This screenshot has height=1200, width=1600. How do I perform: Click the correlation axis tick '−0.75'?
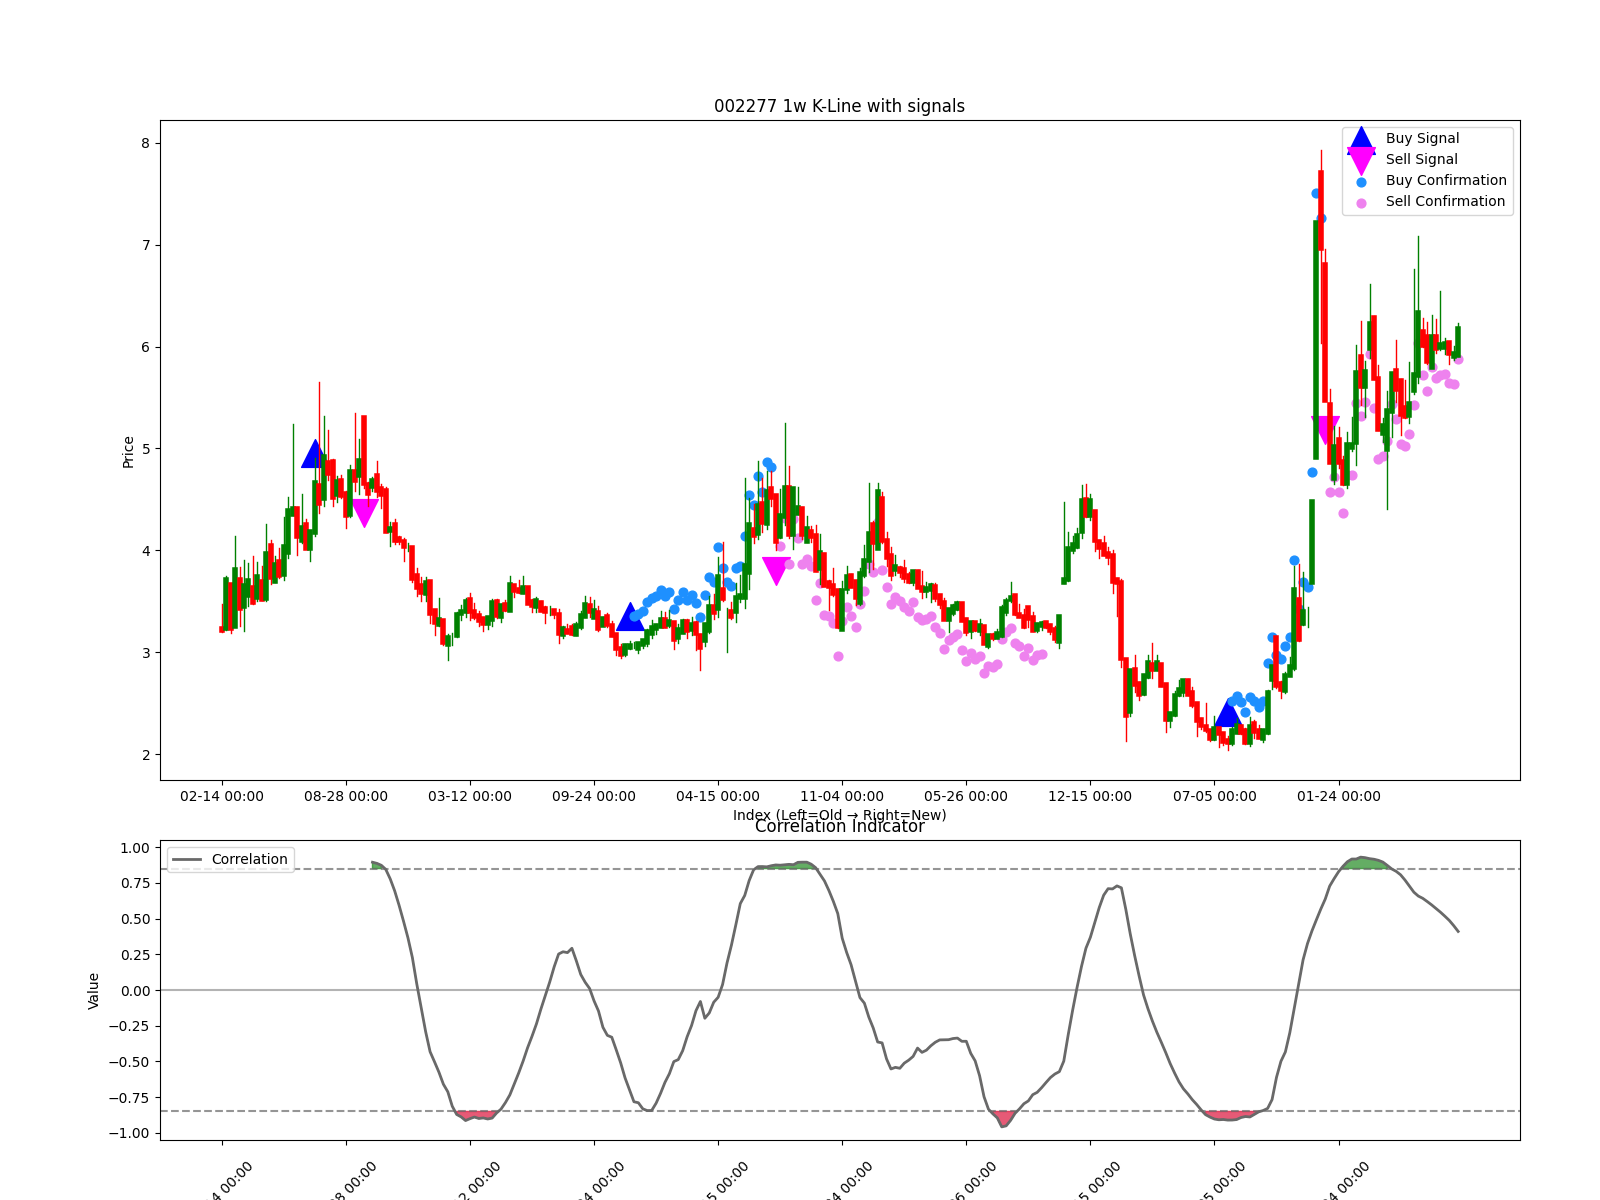click(x=128, y=1098)
